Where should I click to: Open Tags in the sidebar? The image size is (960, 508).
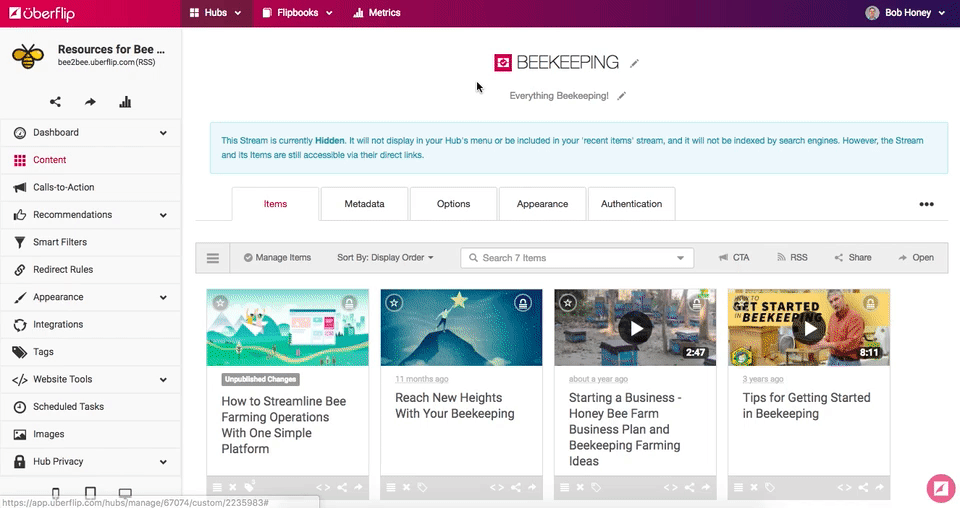coord(91,352)
